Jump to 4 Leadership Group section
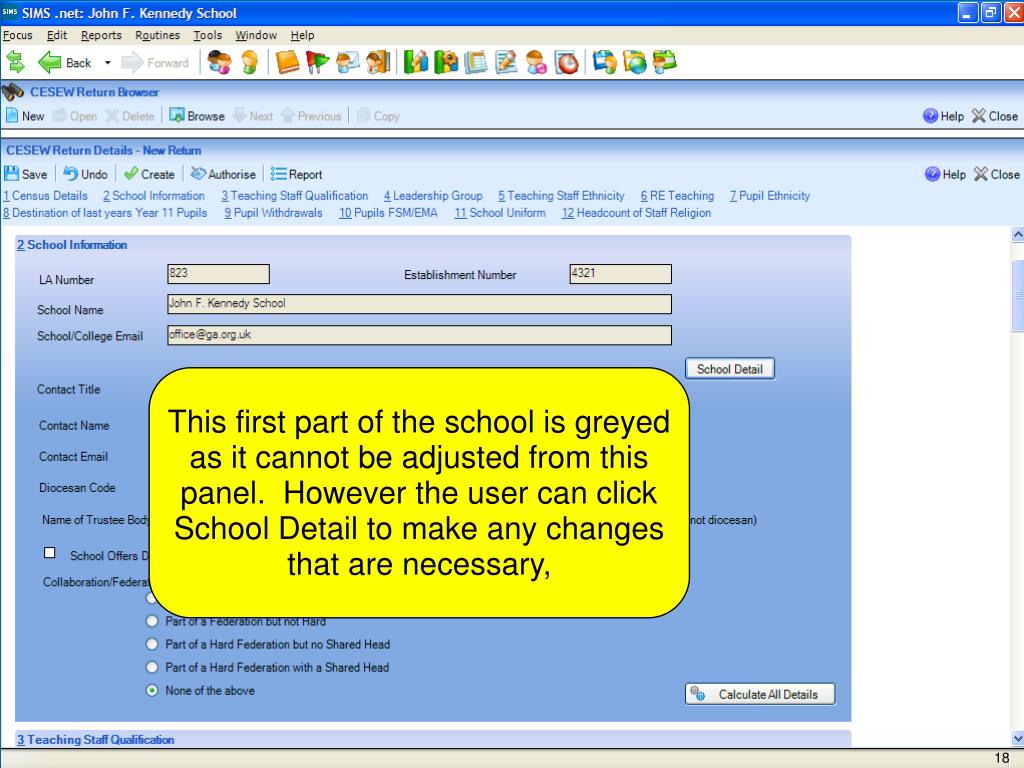Screen dimensions: 1024x768 coord(433,196)
